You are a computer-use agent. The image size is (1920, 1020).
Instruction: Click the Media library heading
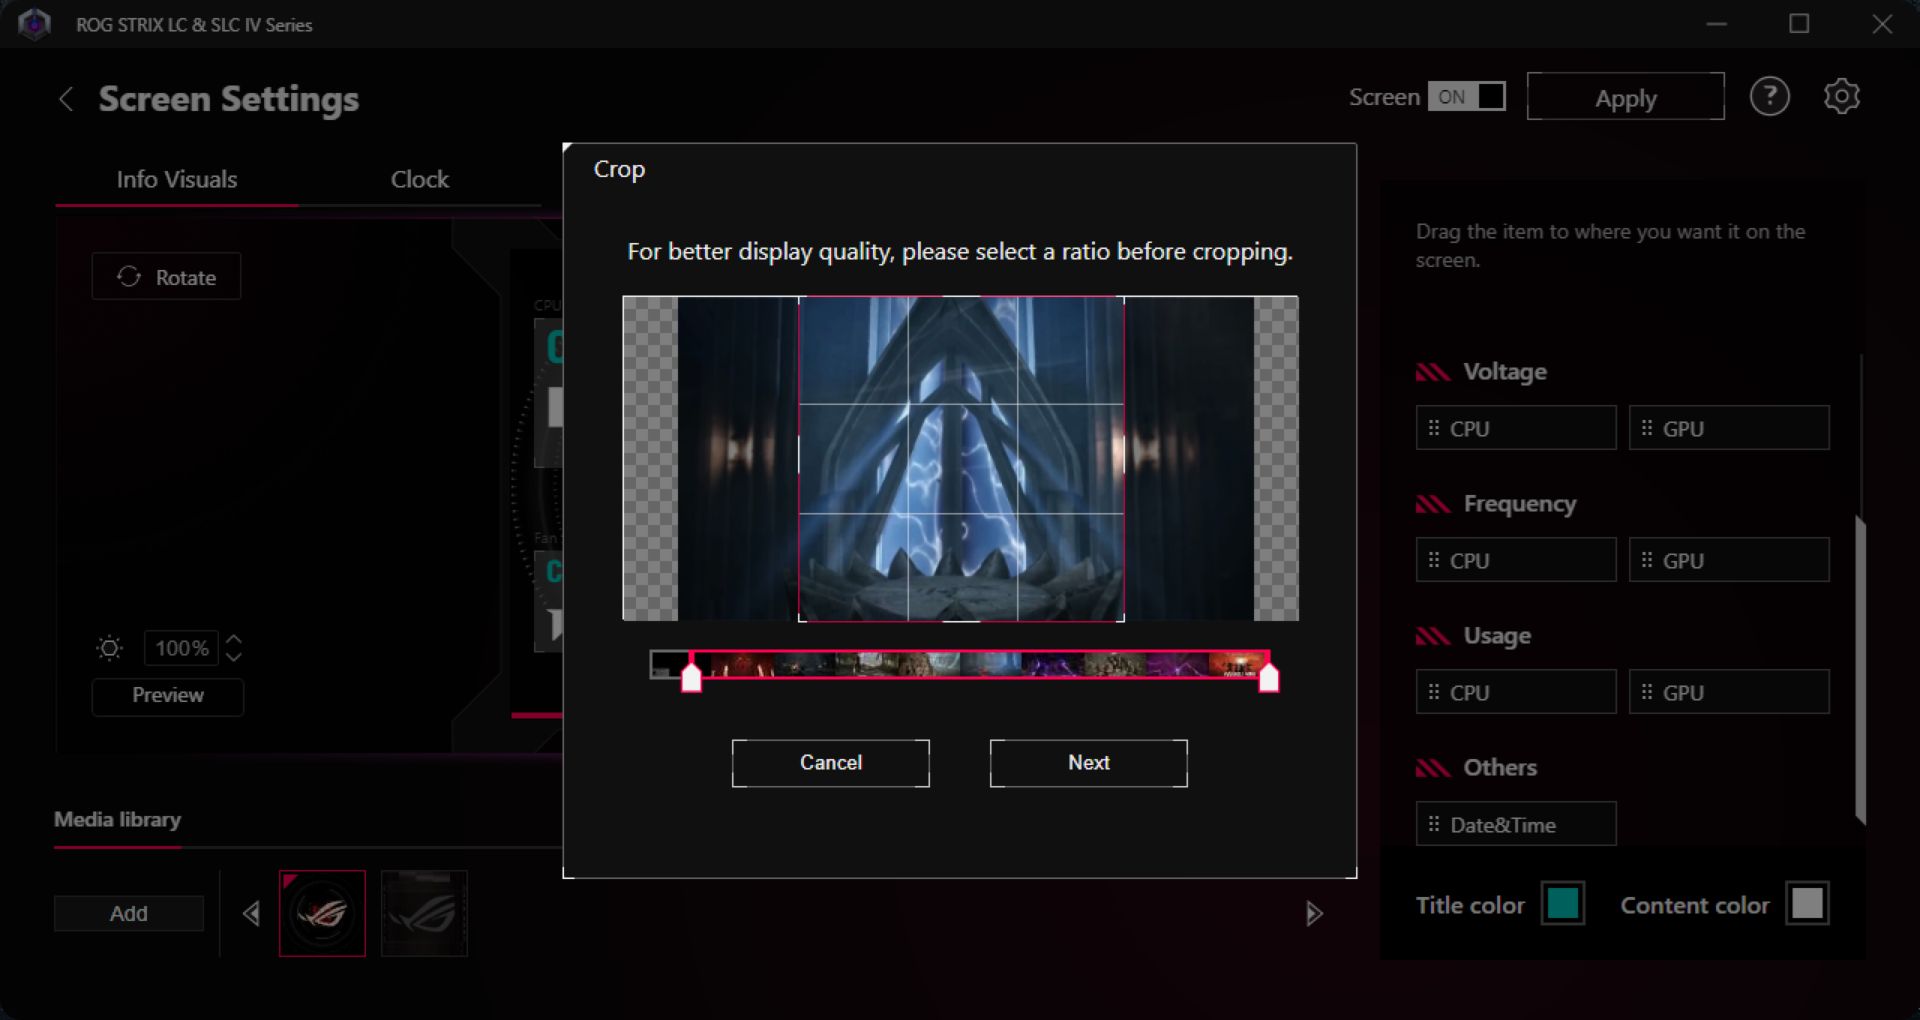pyautogui.click(x=118, y=820)
